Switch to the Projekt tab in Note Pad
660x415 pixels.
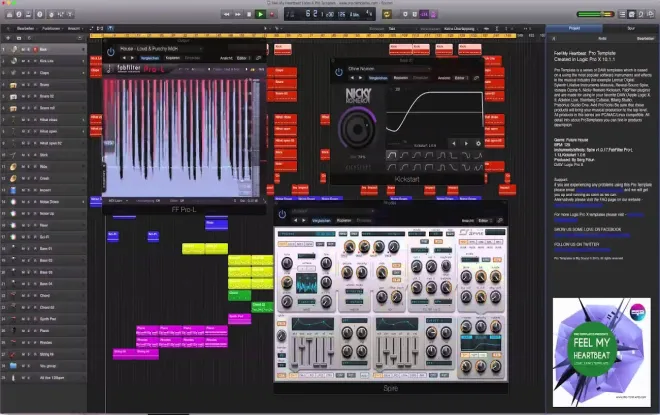[x=574, y=28]
